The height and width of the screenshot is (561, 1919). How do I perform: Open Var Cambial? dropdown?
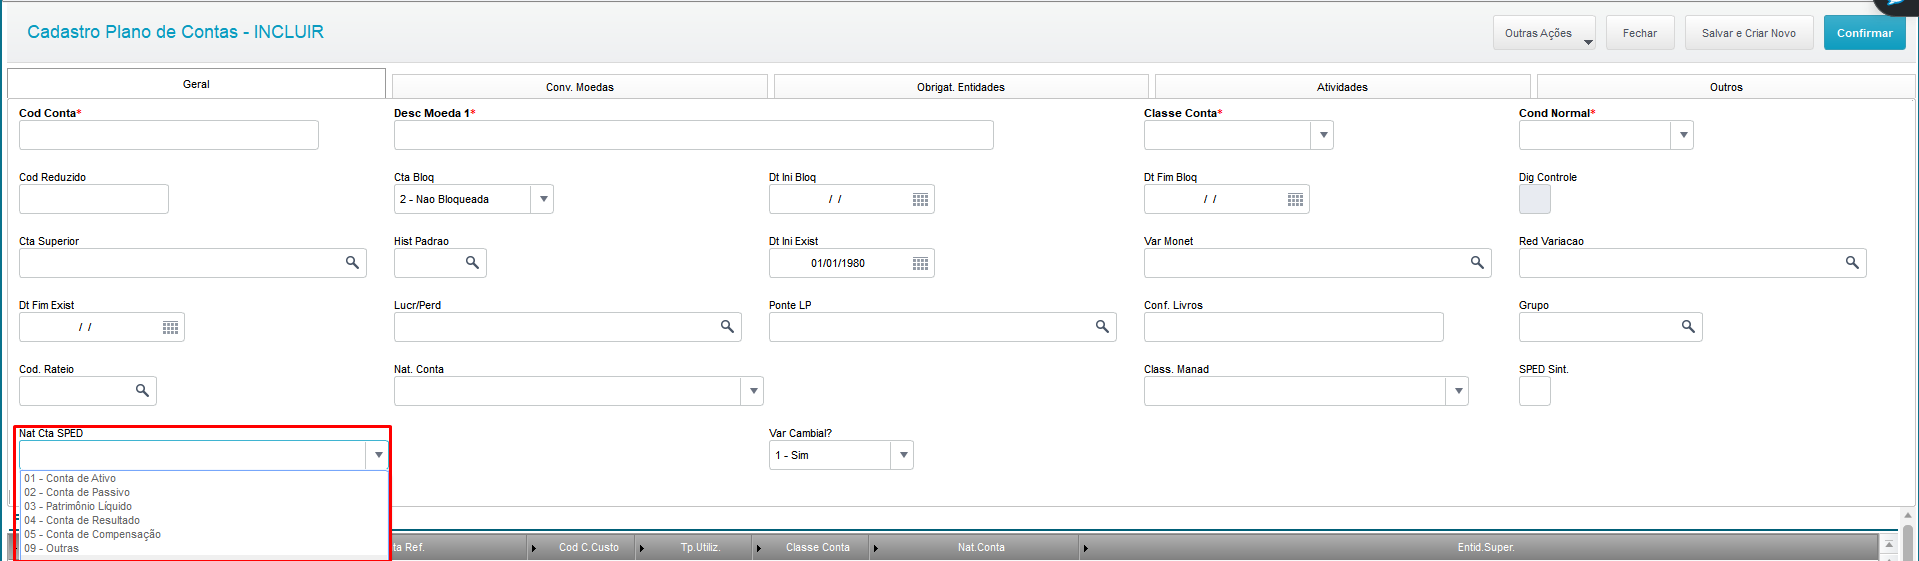(903, 455)
